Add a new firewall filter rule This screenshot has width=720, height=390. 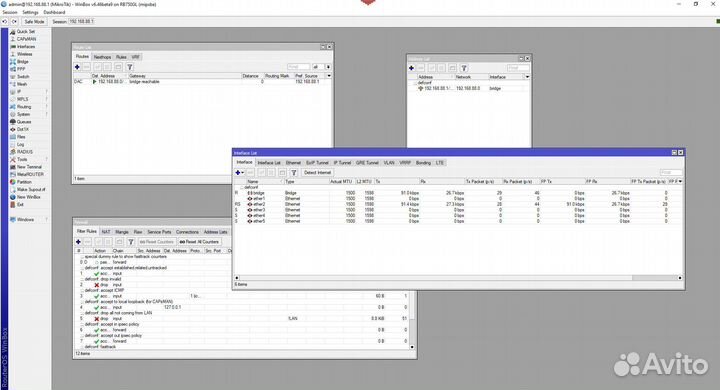79,242
